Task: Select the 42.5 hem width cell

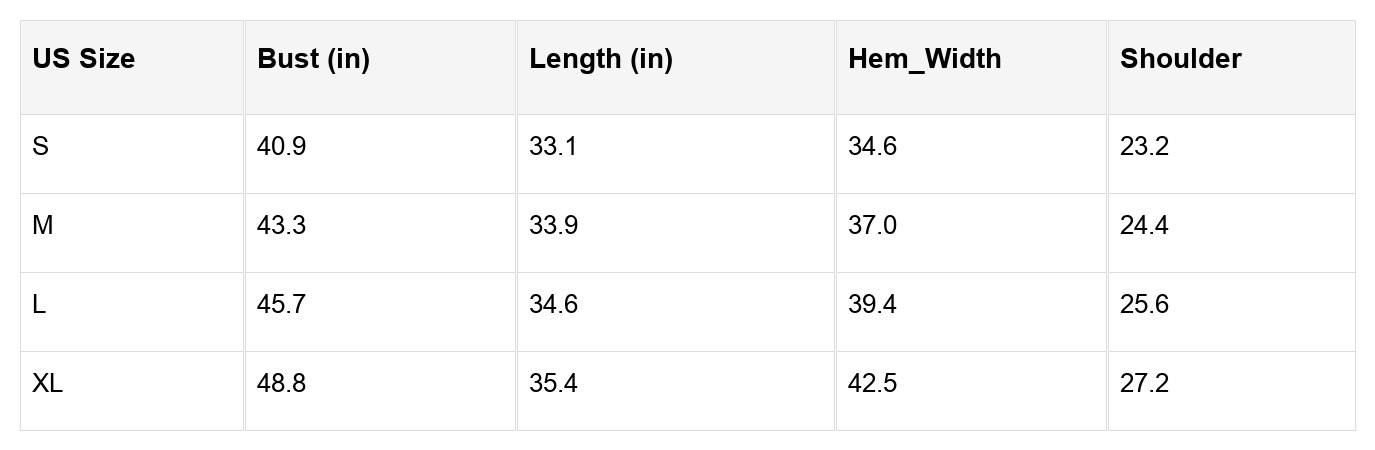Action: pyautogui.click(x=872, y=383)
